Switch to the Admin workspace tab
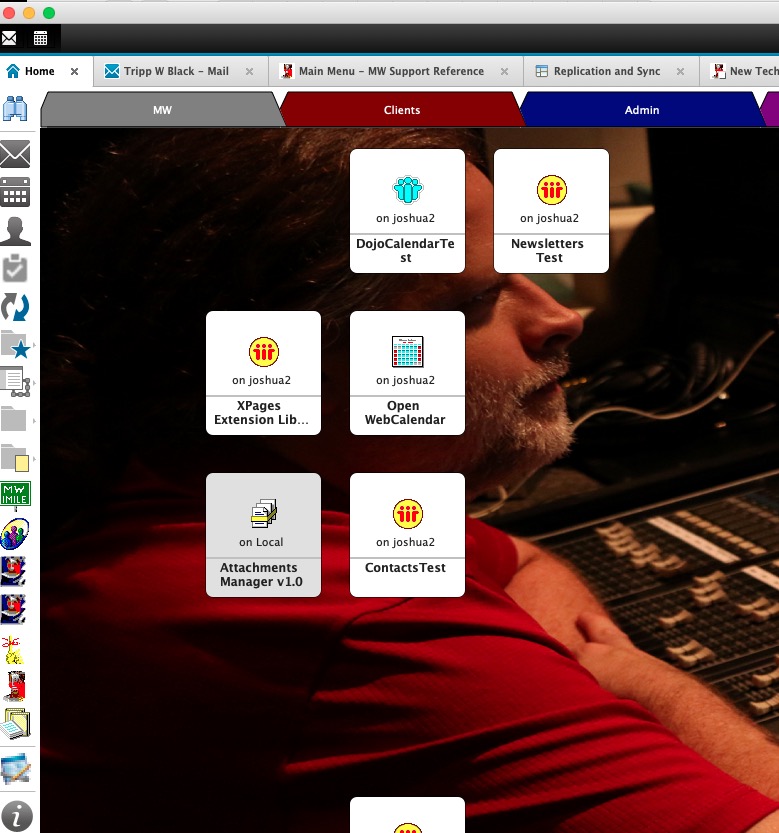This screenshot has height=833, width=779. pyautogui.click(x=641, y=110)
